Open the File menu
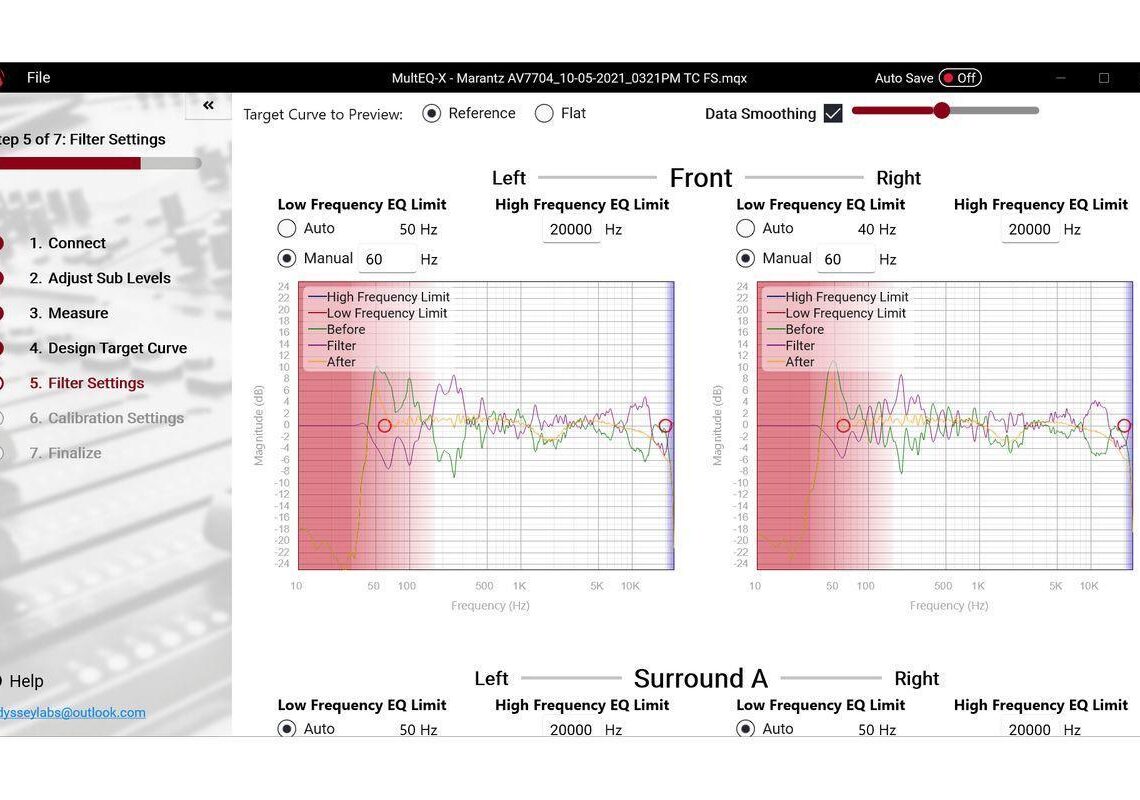This screenshot has width=1140, height=800. point(38,77)
